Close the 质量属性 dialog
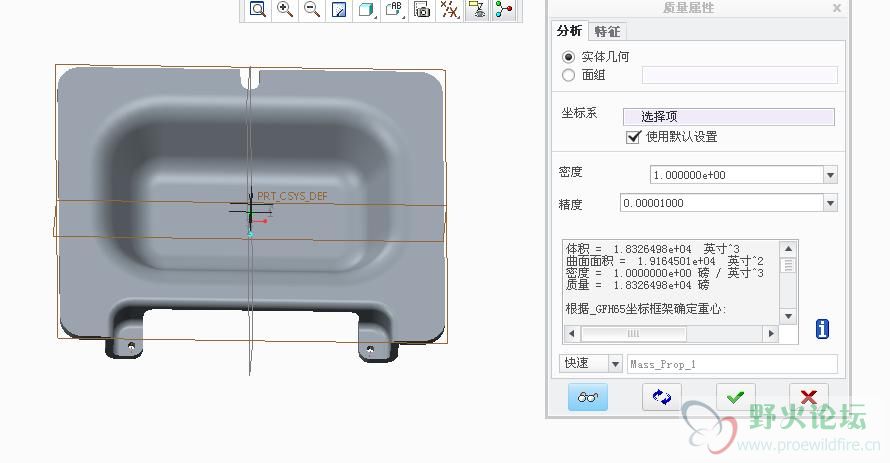Viewport: 890px width, 463px height. (837, 8)
